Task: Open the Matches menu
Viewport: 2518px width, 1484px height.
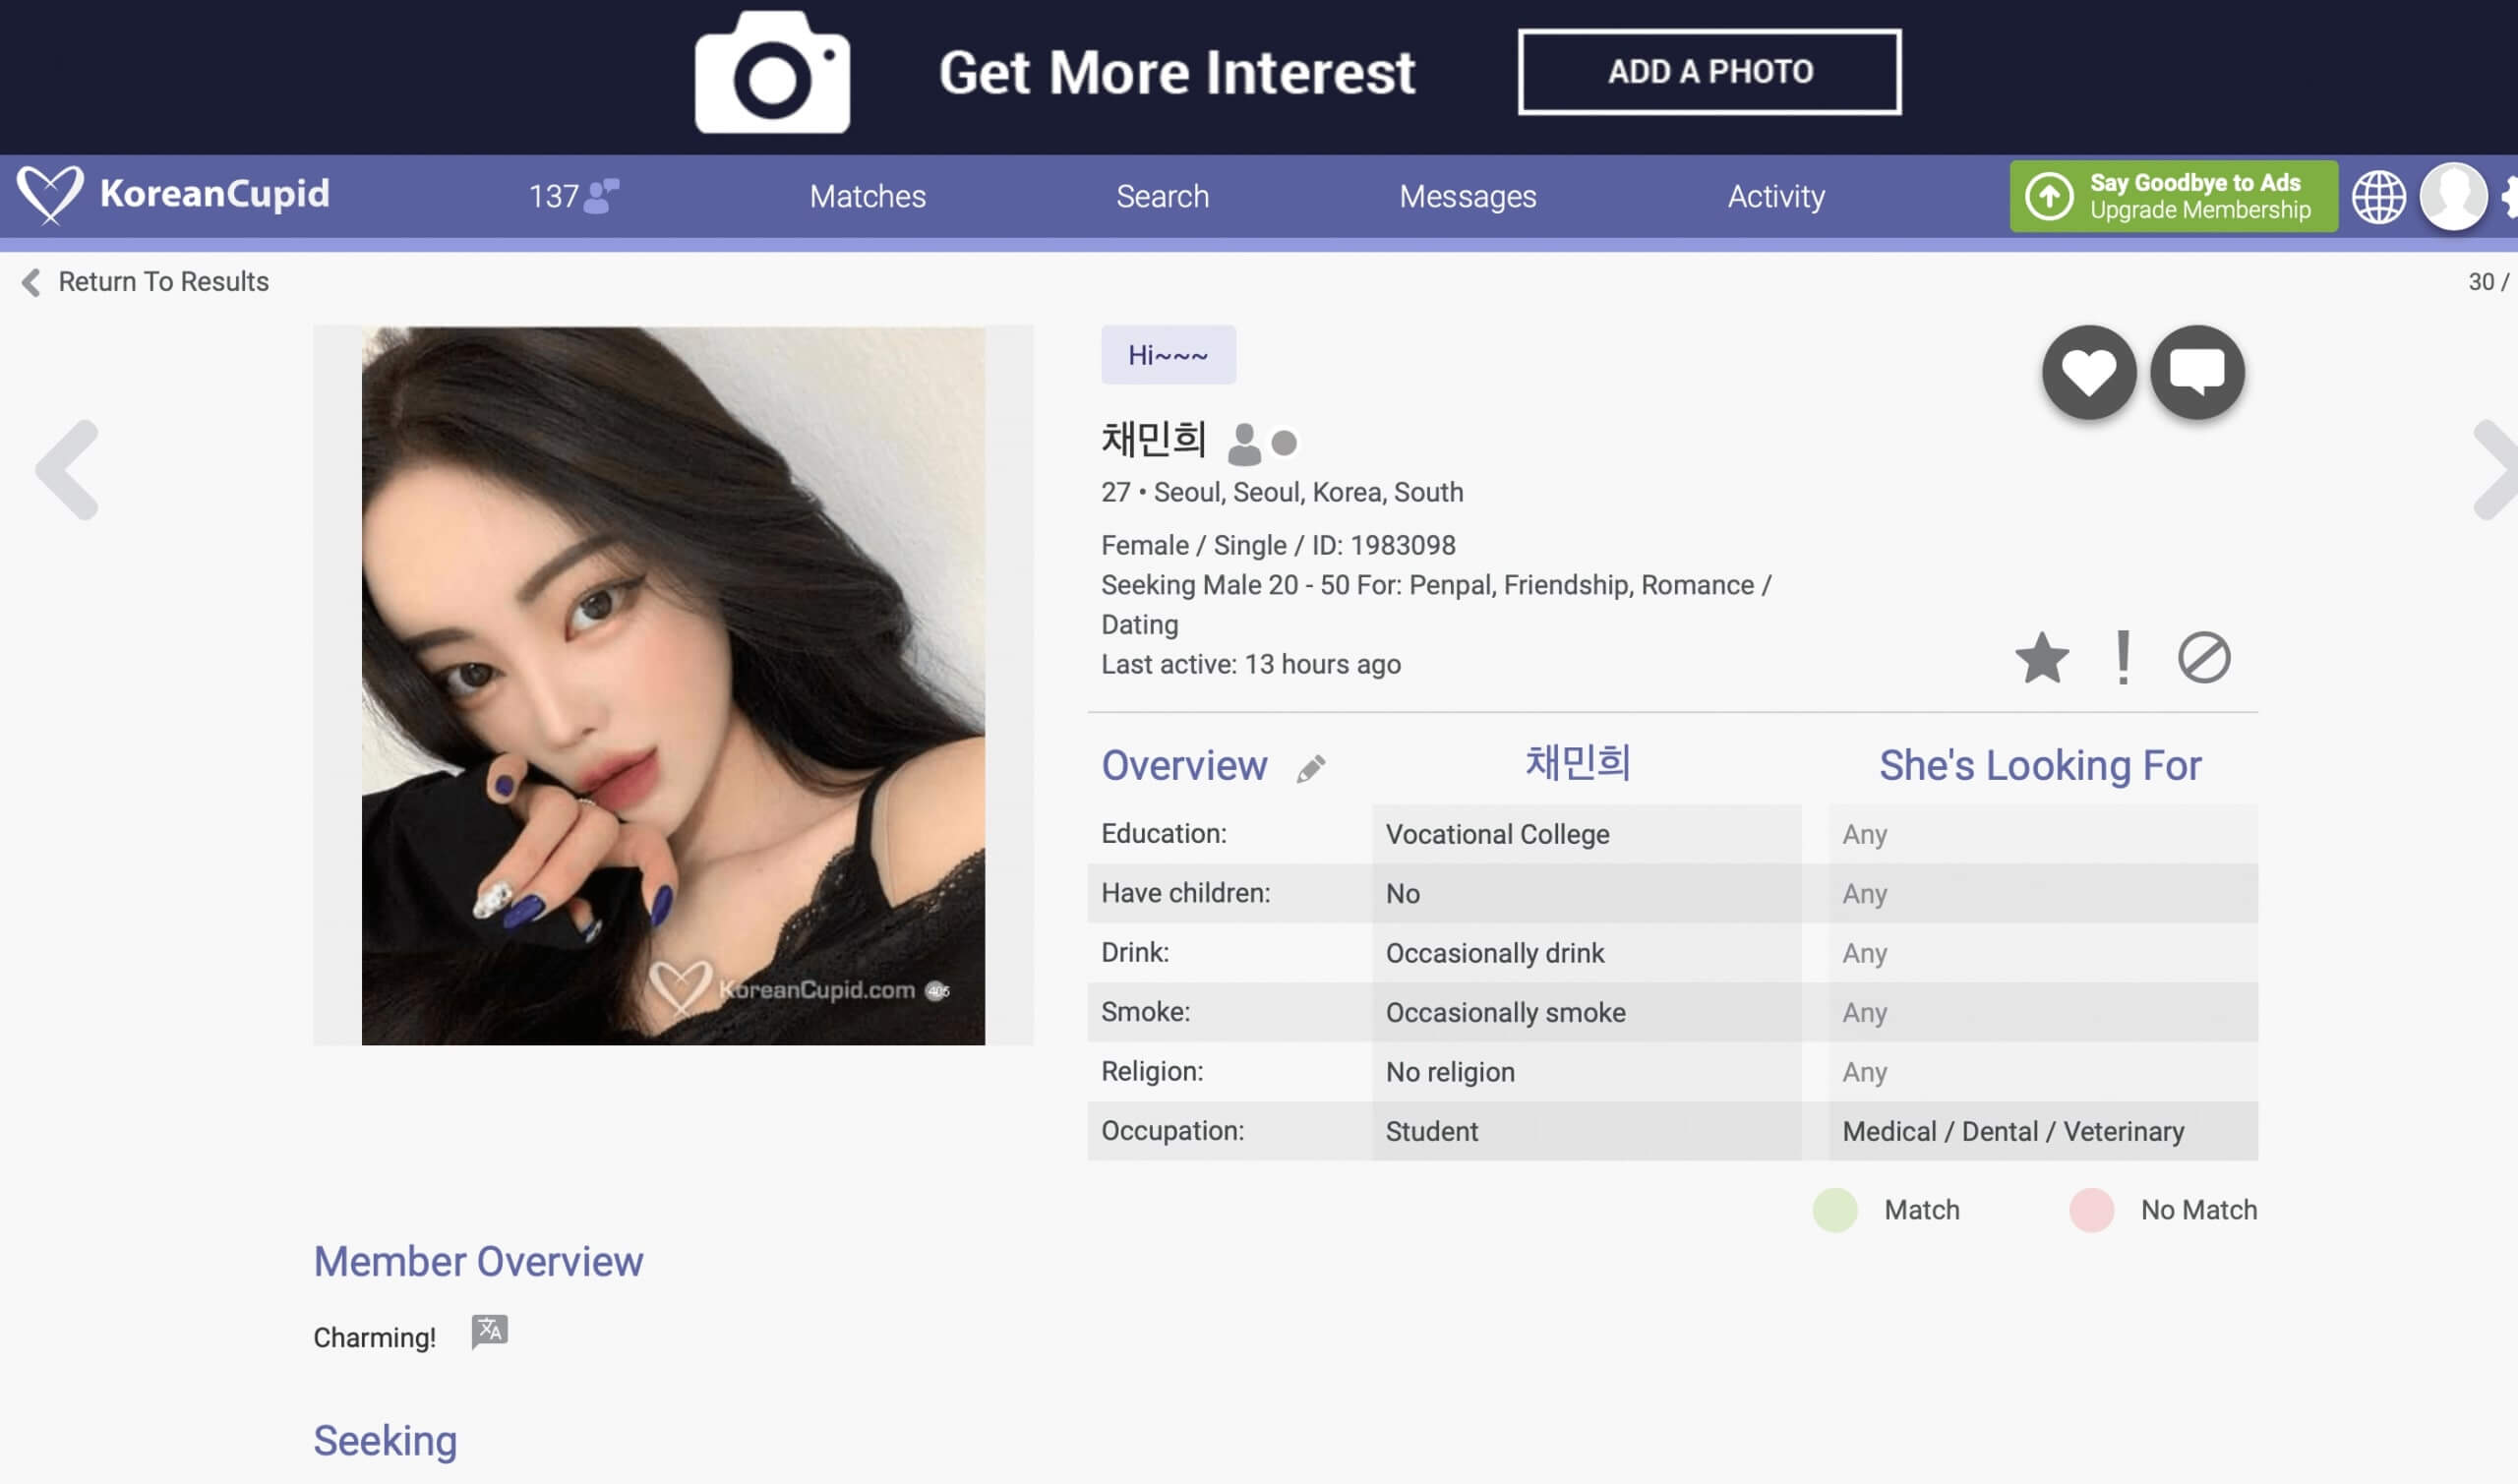Action: [867, 196]
